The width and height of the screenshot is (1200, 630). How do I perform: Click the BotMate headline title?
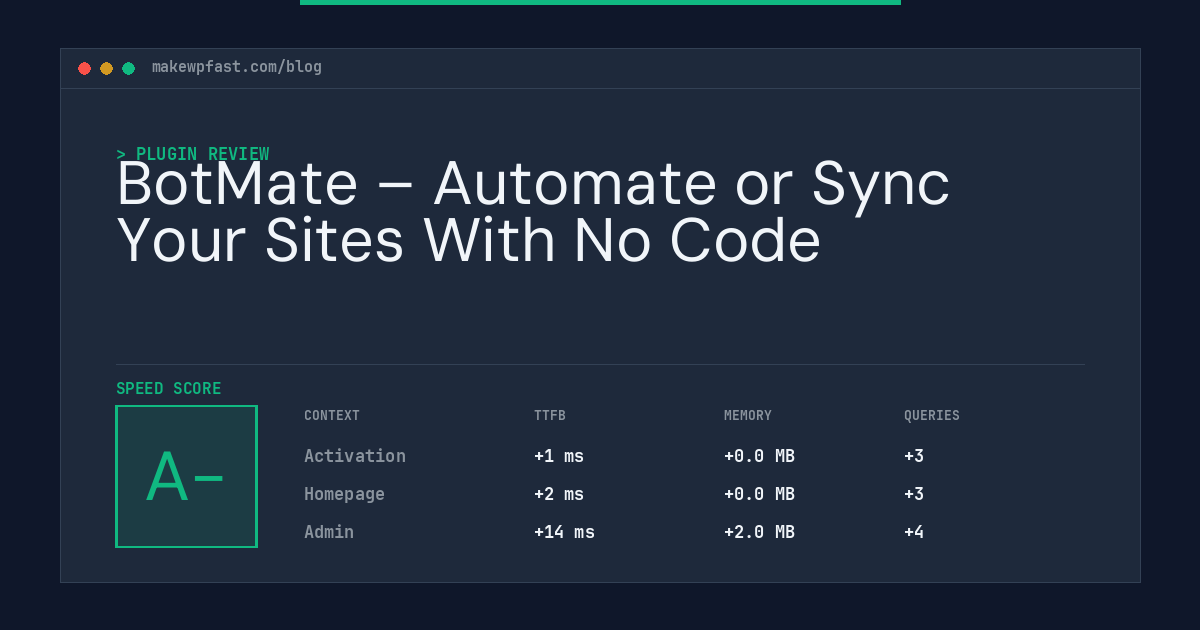[533, 212]
